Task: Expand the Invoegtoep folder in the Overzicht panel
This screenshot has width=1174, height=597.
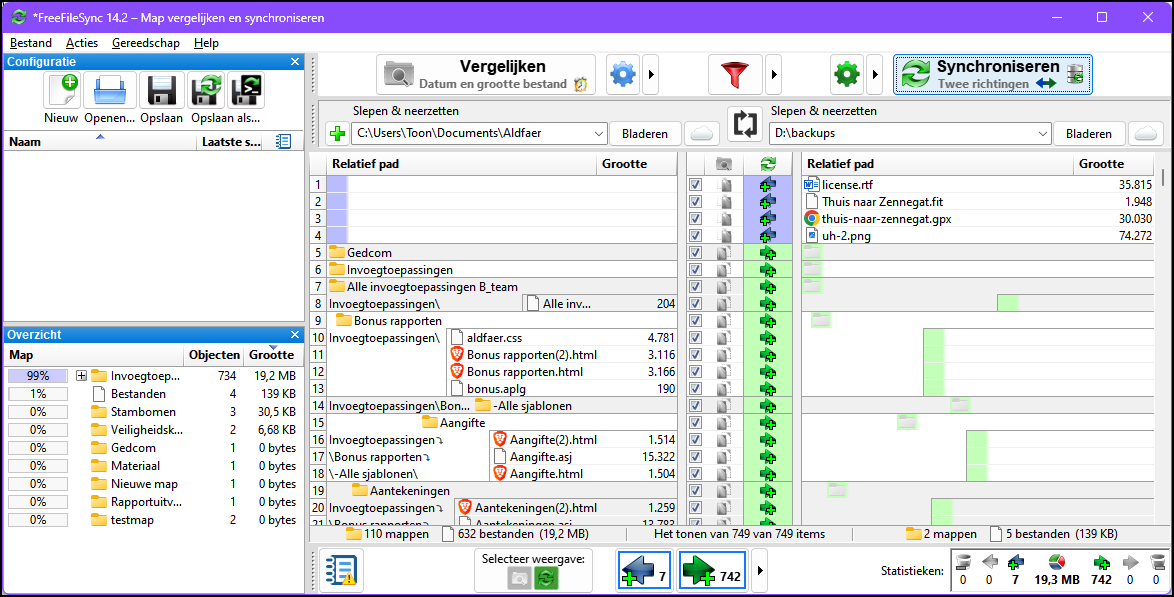Action: point(81,375)
